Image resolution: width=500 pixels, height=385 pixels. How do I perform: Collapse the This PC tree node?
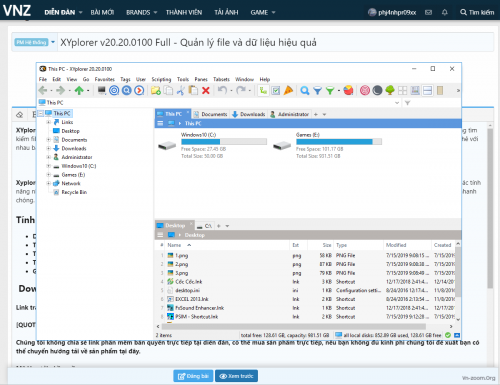click(41, 113)
